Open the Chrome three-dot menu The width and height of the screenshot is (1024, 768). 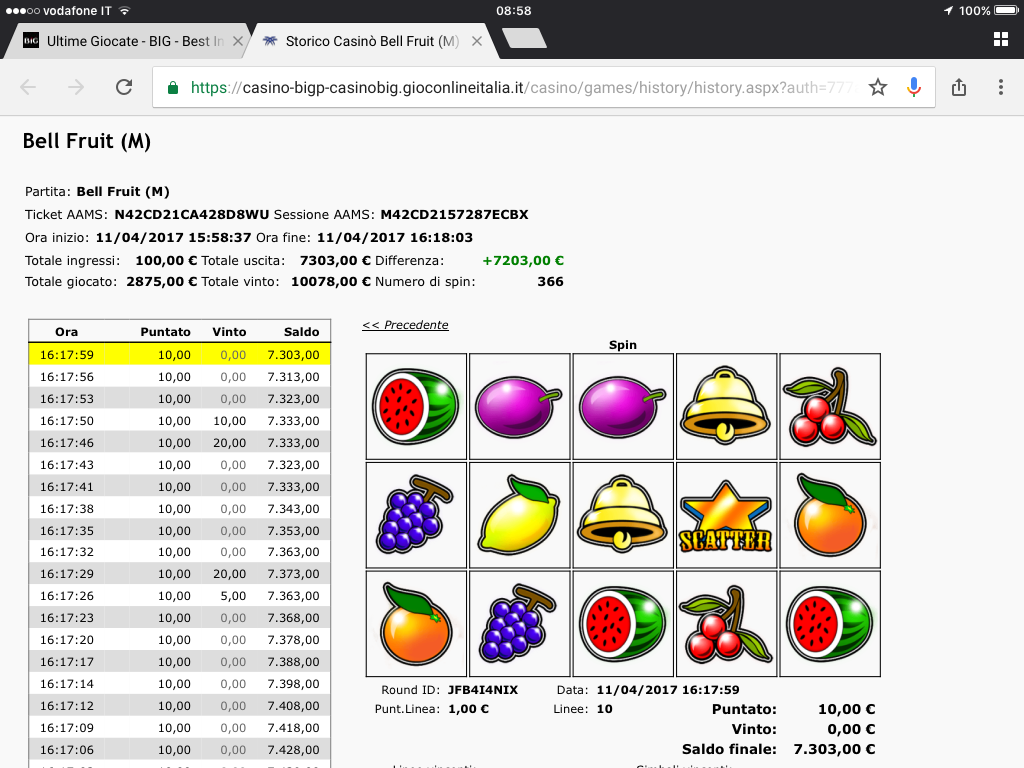(x=1000, y=87)
